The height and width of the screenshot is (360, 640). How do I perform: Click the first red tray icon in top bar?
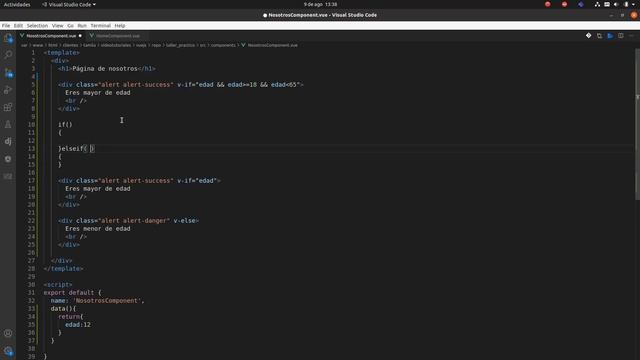pyautogui.click(x=548, y=4)
